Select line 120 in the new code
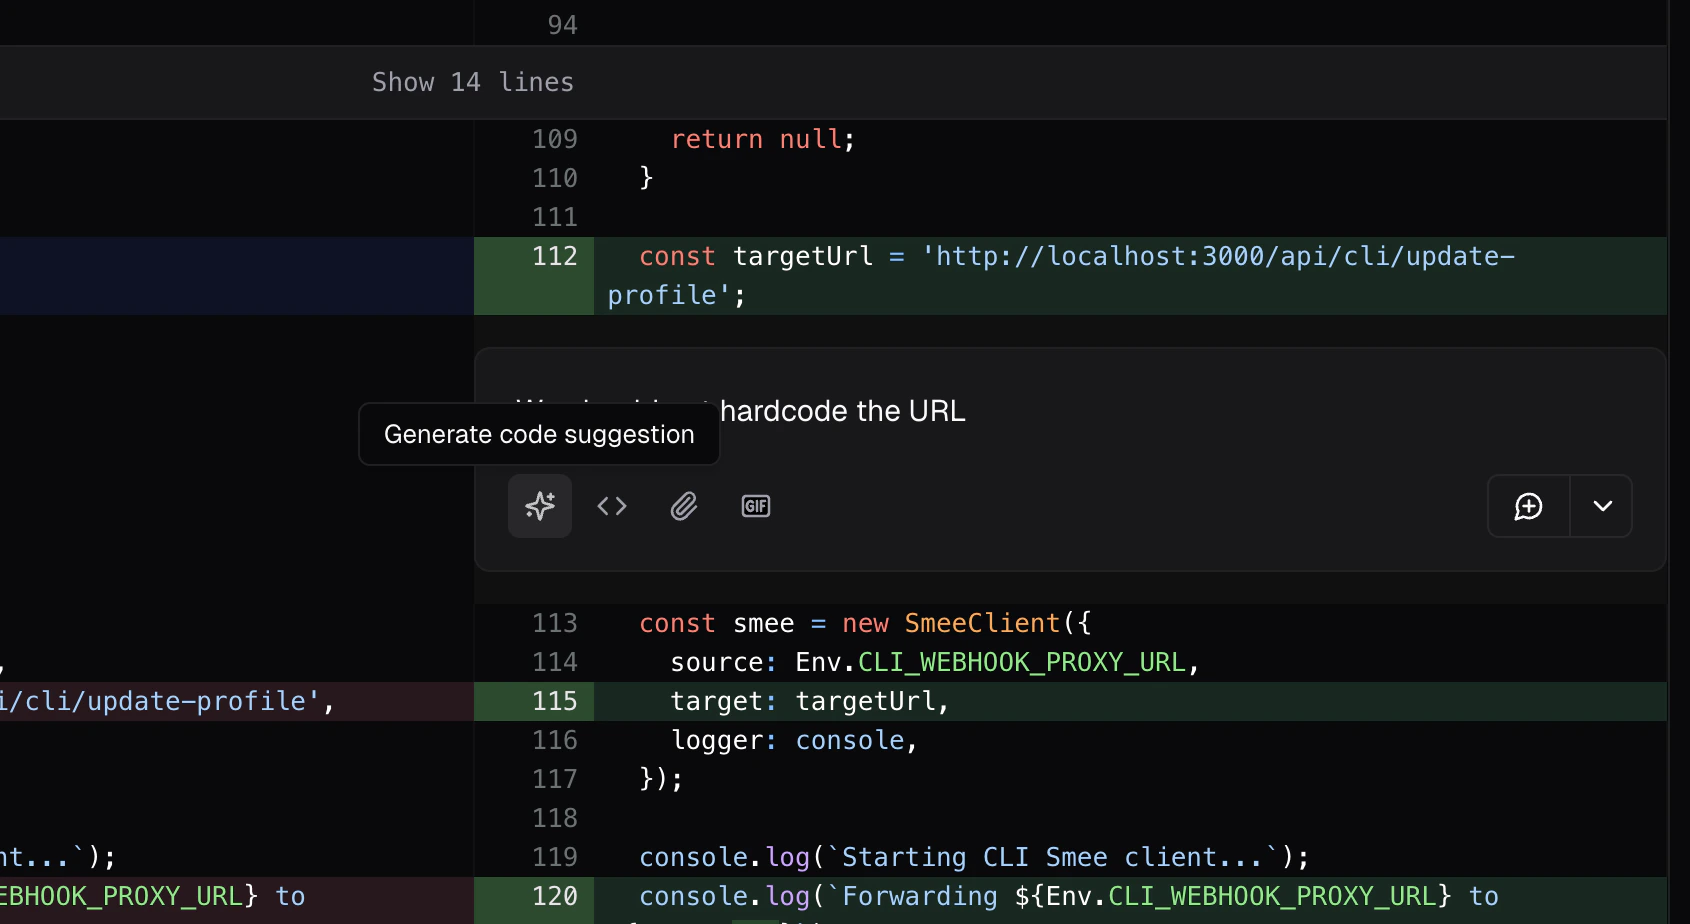This screenshot has width=1690, height=924. pyautogui.click(x=556, y=896)
